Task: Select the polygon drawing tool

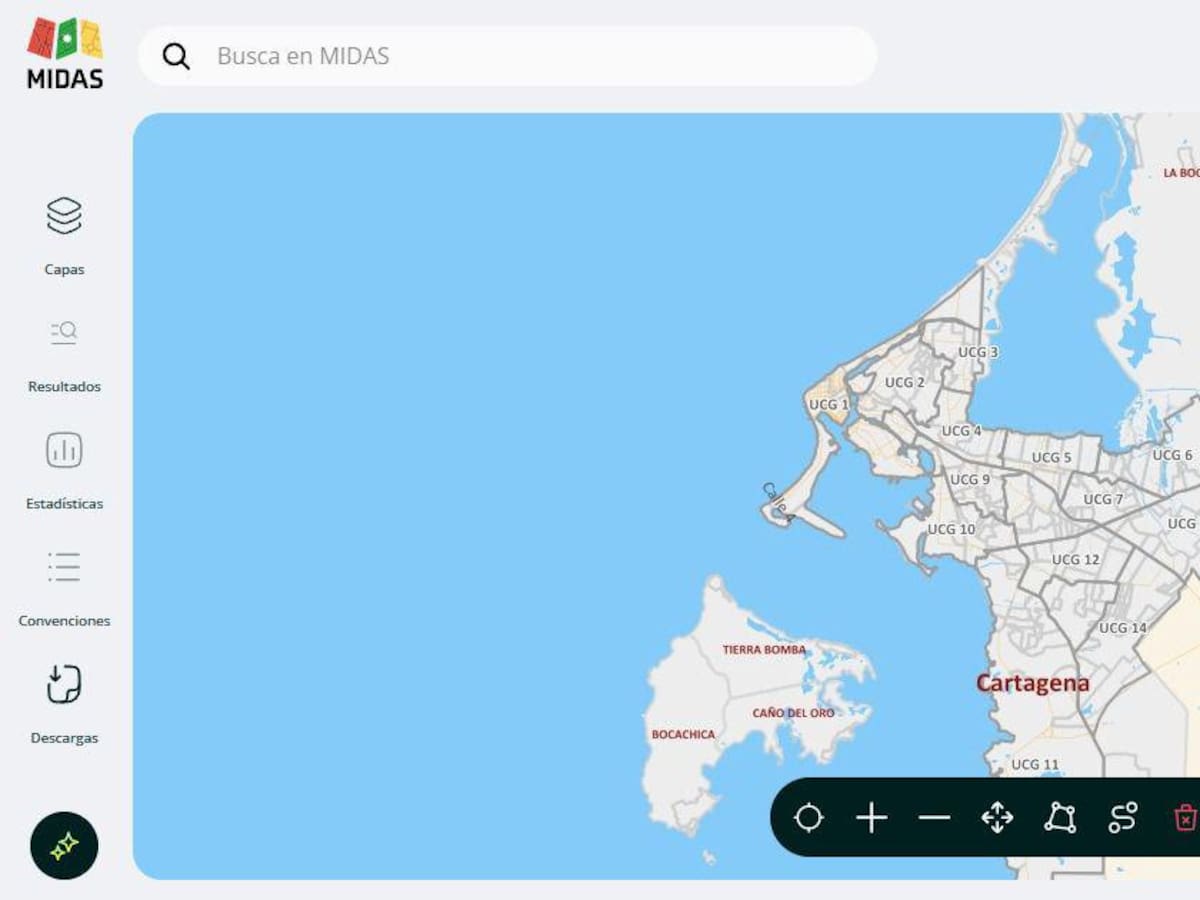Action: (x=1057, y=818)
